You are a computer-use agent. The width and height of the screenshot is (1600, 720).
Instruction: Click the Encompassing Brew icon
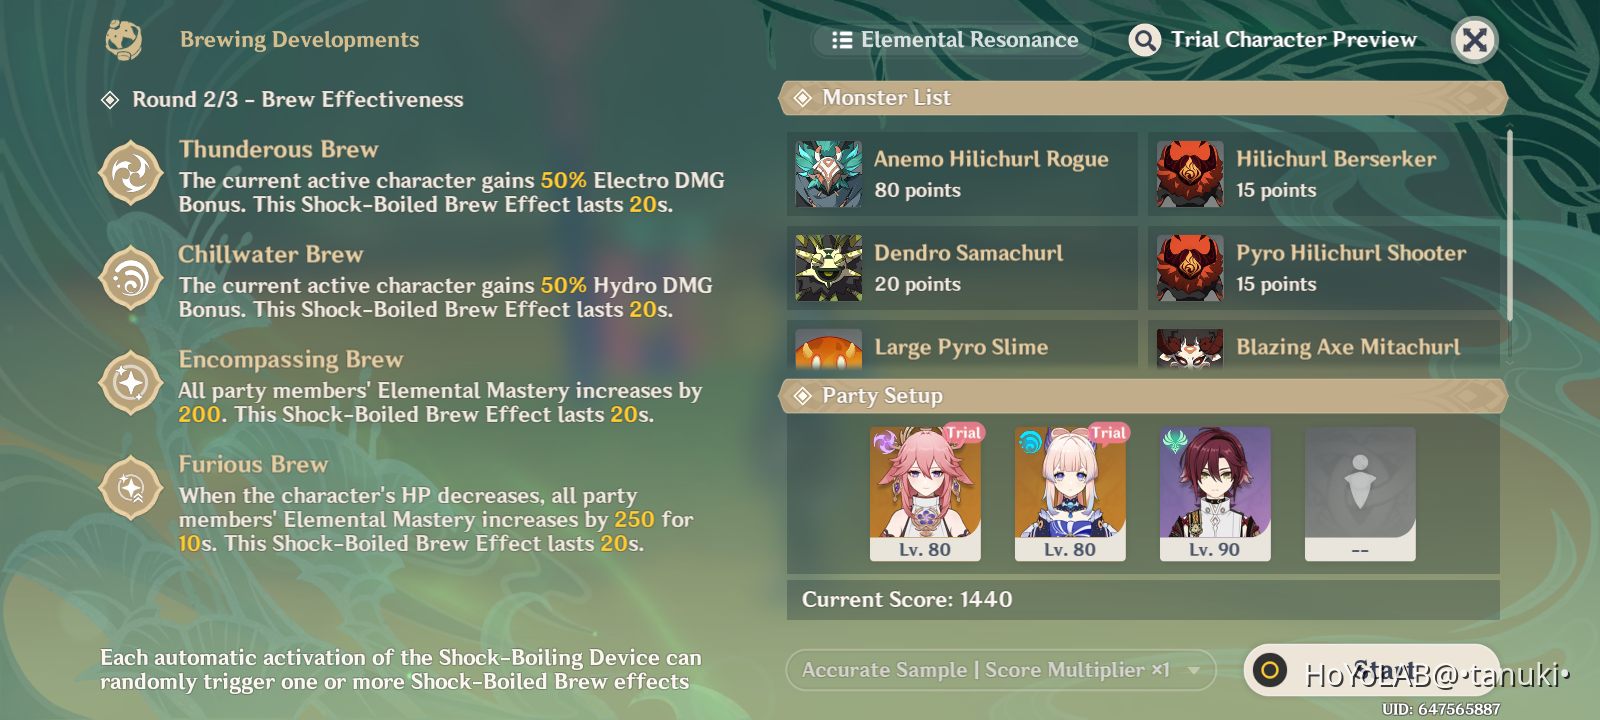tap(131, 383)
